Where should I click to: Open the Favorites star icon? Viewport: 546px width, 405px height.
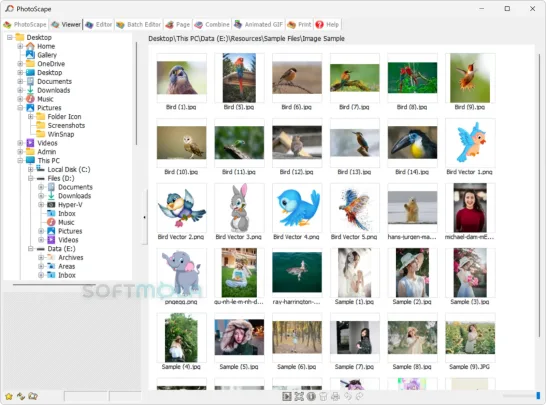pyautogui.click(x=9, y=396)
